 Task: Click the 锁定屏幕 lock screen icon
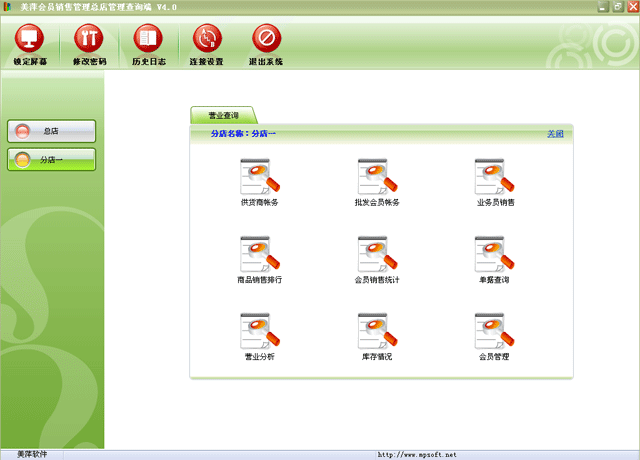click(x=30, y=42)
